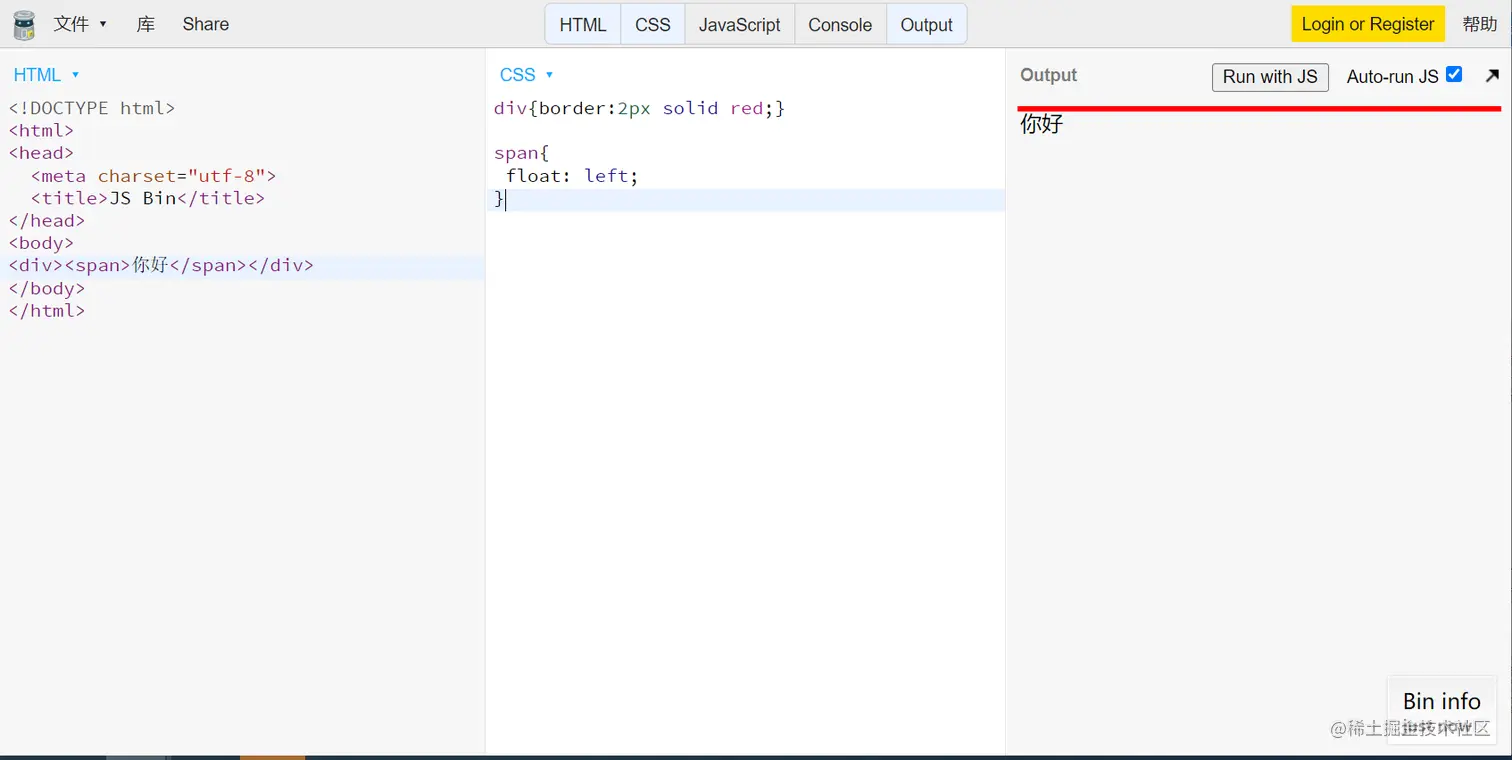Click the float: left; CSS declaration
This screenshot has height=760, width=1512.
(x=572, y=176)
